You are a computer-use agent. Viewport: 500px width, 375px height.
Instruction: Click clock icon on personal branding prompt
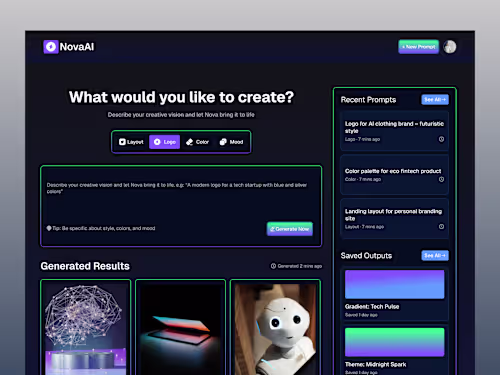[x=441, y=227]
